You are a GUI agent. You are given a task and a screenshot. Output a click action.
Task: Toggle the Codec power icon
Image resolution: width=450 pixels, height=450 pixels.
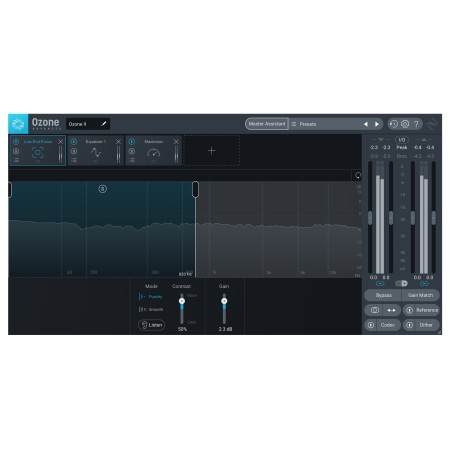[x=371, y=325]
